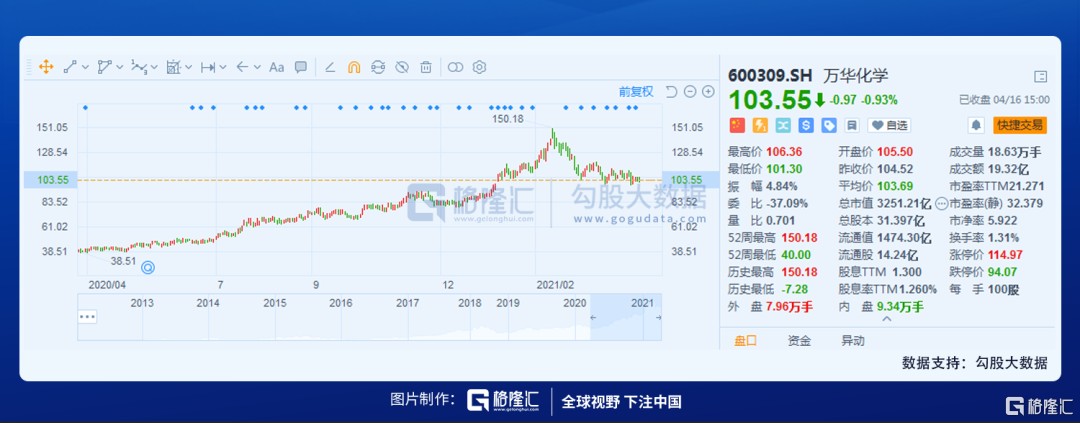Click the toolbar drag handle grip
1080x423 pixels.
pos(28,67)
